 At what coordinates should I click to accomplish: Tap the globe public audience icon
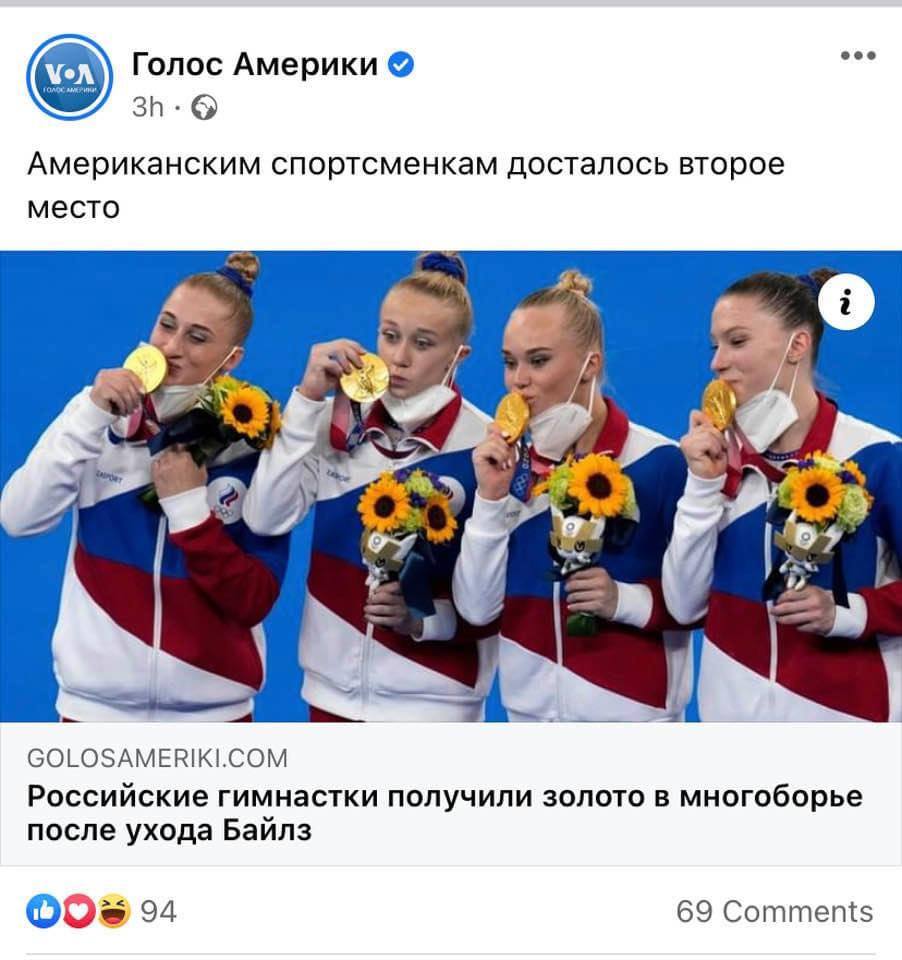point(204,108)
